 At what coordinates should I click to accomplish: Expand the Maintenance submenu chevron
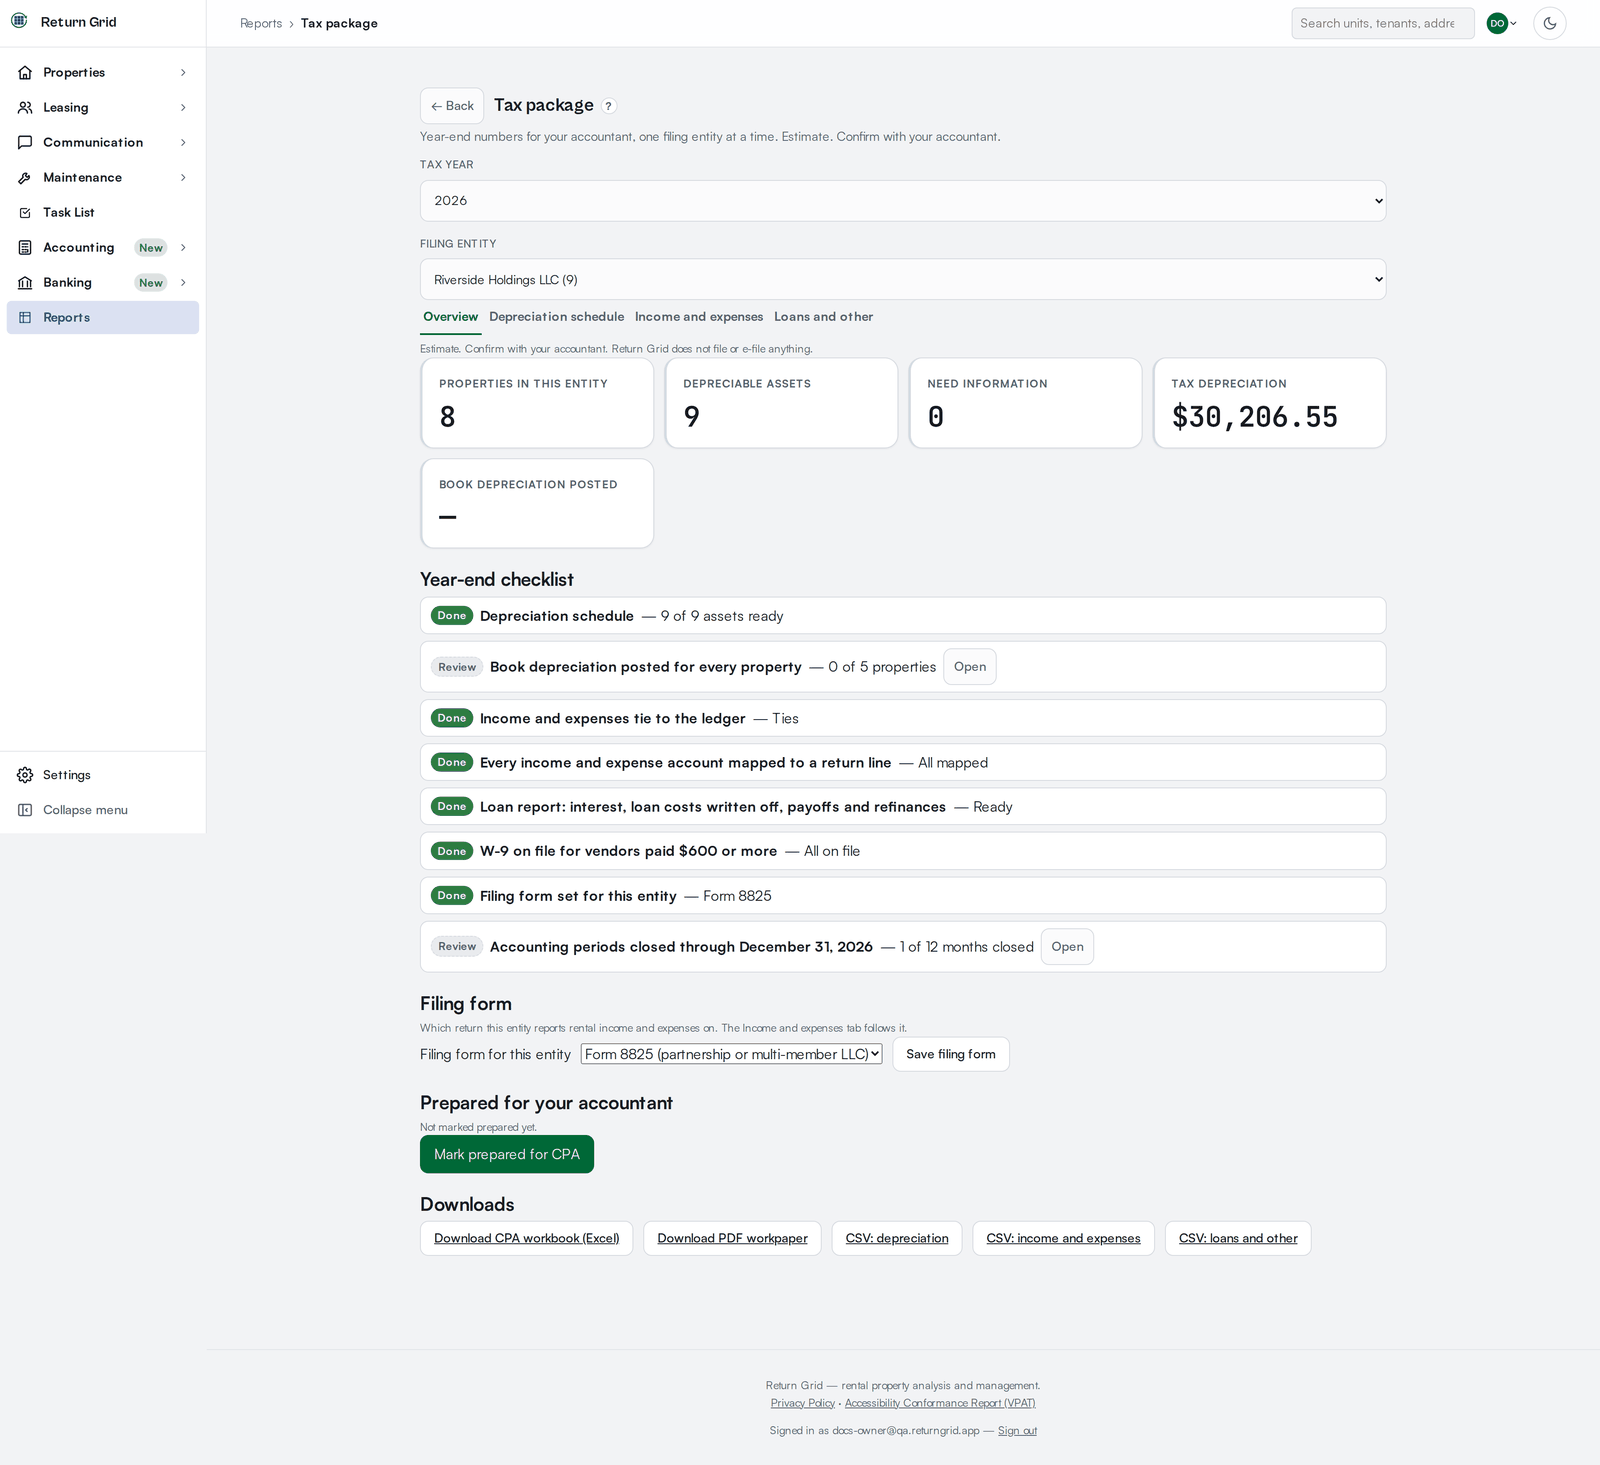click(183, 178)
